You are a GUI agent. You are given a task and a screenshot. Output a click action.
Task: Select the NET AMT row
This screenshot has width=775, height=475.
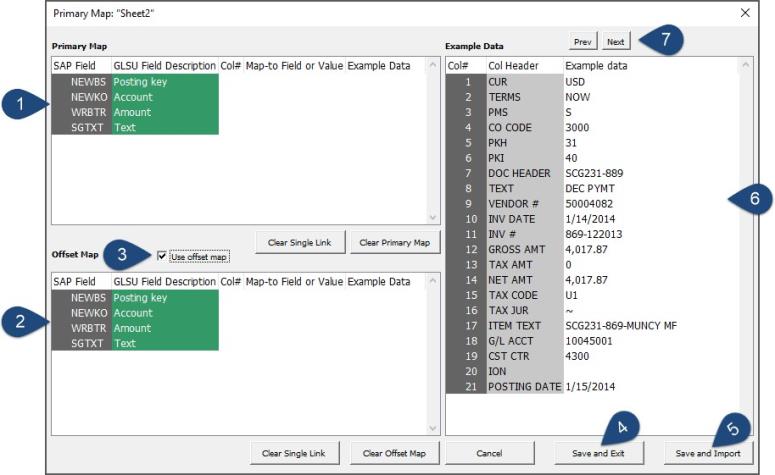pos(592,280)
